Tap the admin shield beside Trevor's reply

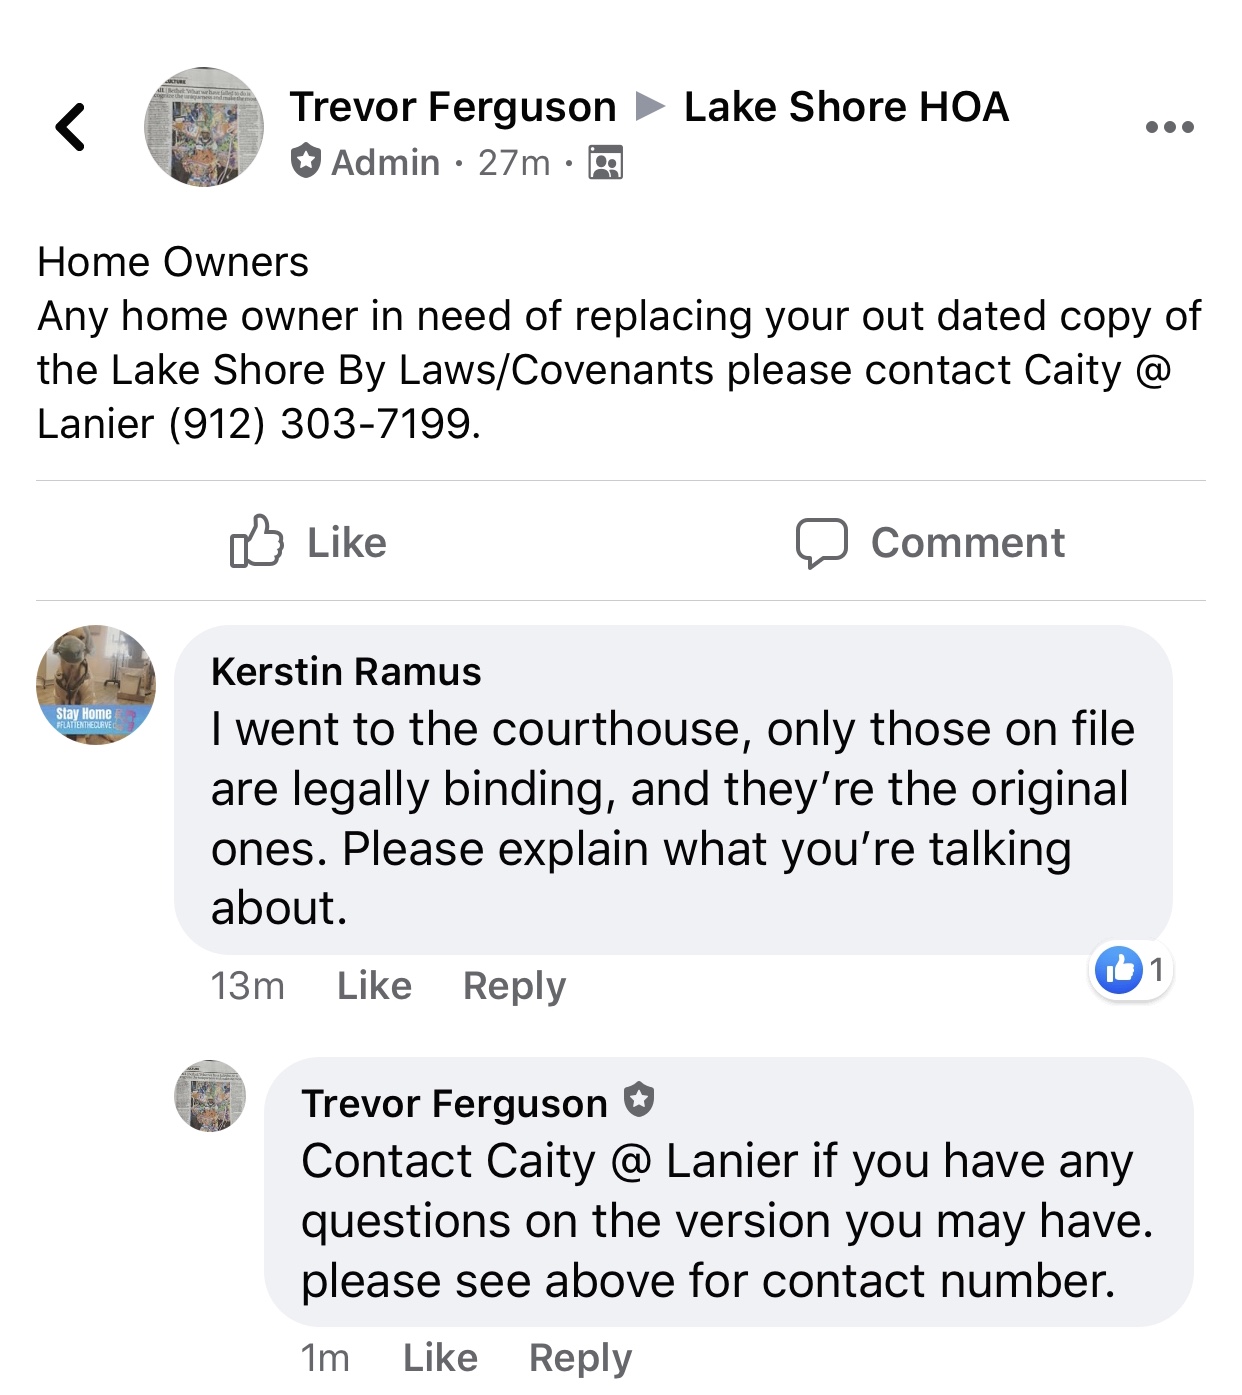638,1100
